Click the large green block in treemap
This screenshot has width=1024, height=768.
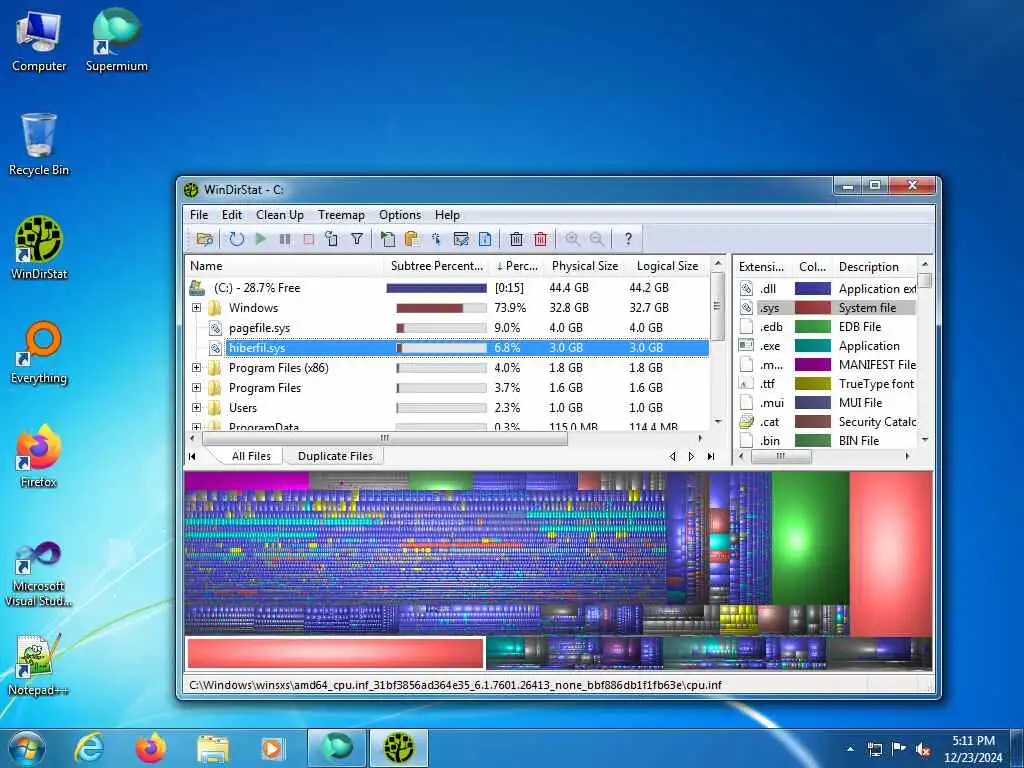(x=810, y=538)
